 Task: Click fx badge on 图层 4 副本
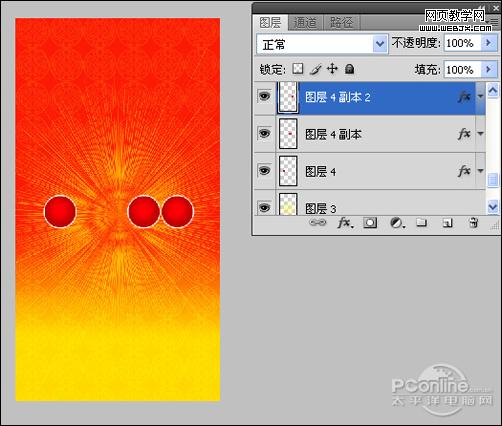tap(464, 134)
